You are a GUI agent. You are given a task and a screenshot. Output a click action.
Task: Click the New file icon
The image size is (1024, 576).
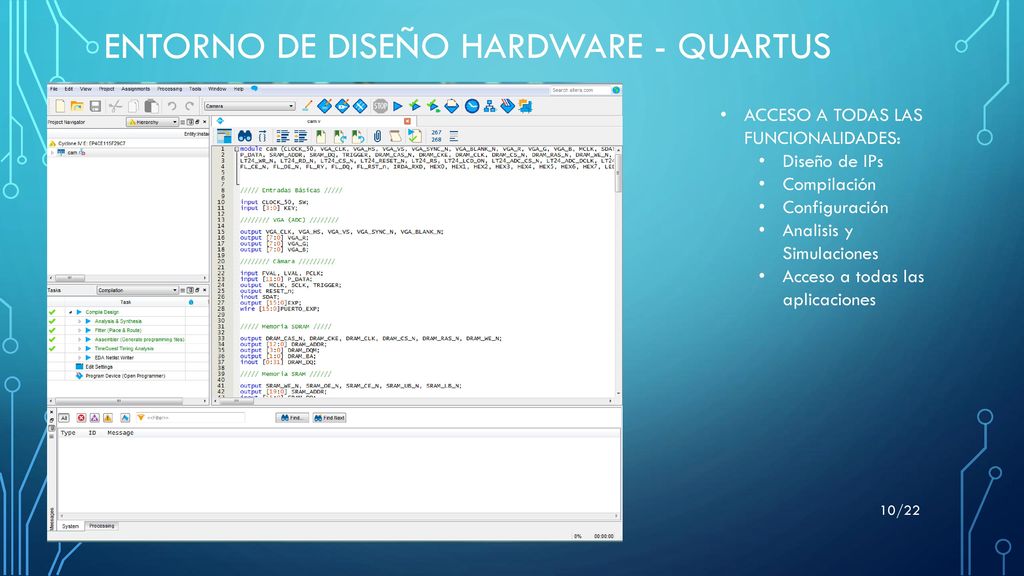coord(59,106)
